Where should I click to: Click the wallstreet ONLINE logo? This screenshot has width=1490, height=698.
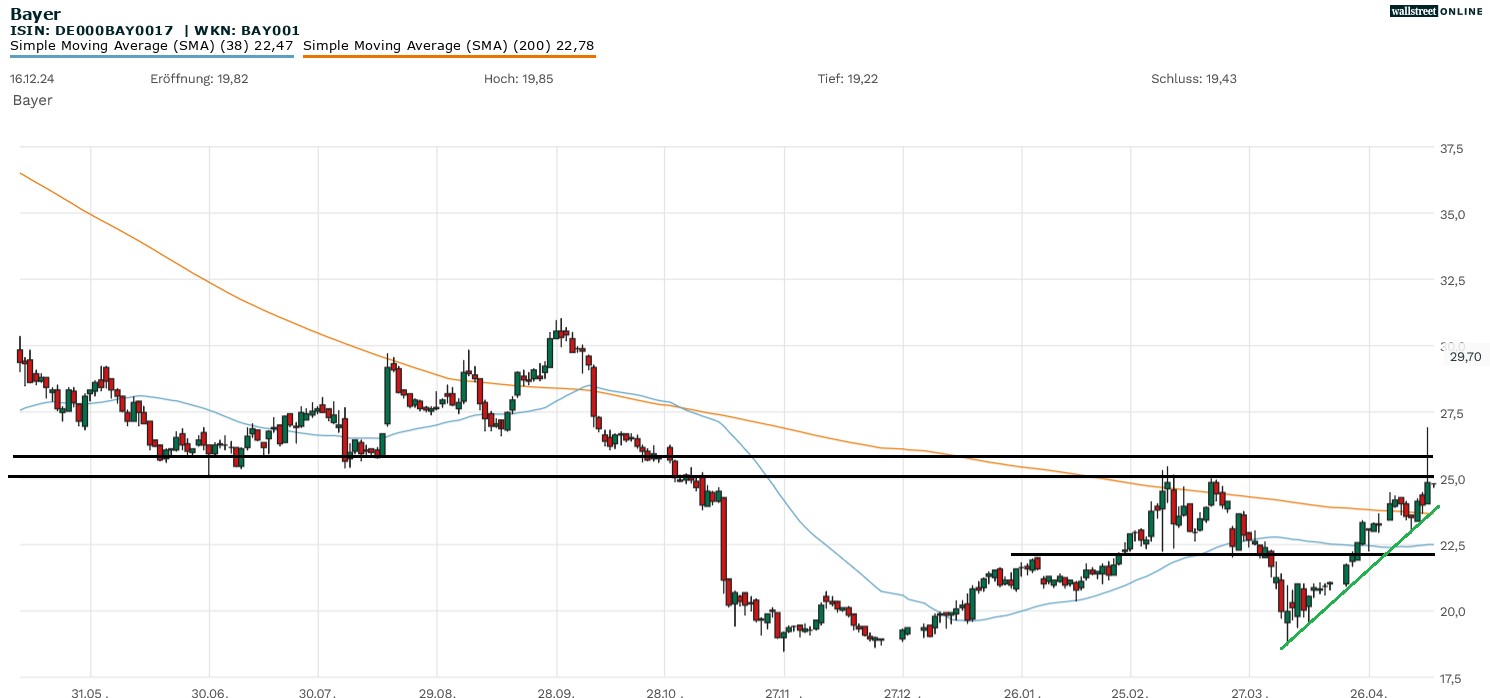click(1436, 11)
